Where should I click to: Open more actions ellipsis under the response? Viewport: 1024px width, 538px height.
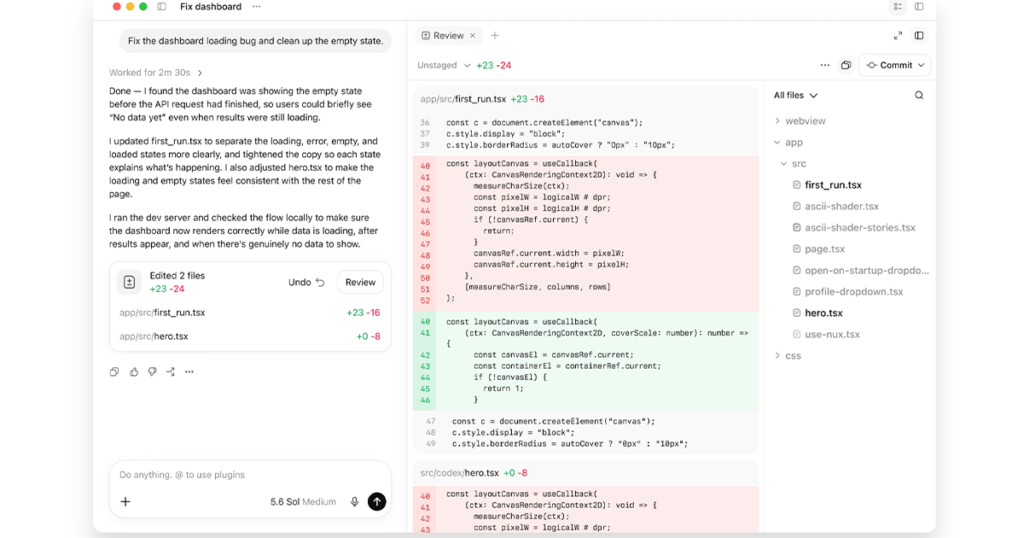(x=189, y=372)
